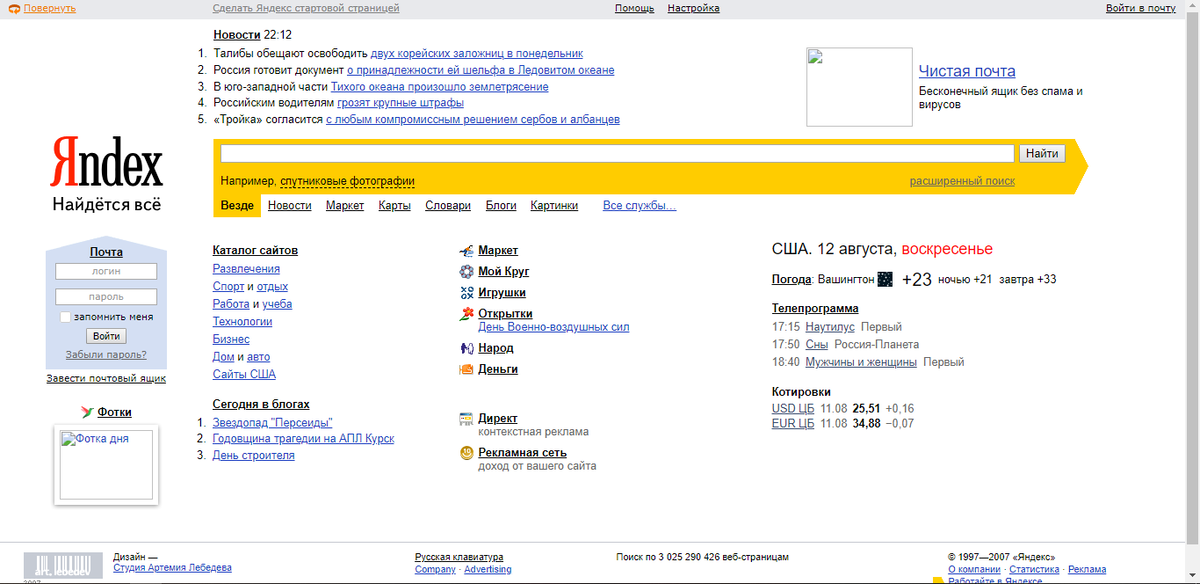Click the Market shopping cart icon
1200x584 pixels.
coord(466,251)
